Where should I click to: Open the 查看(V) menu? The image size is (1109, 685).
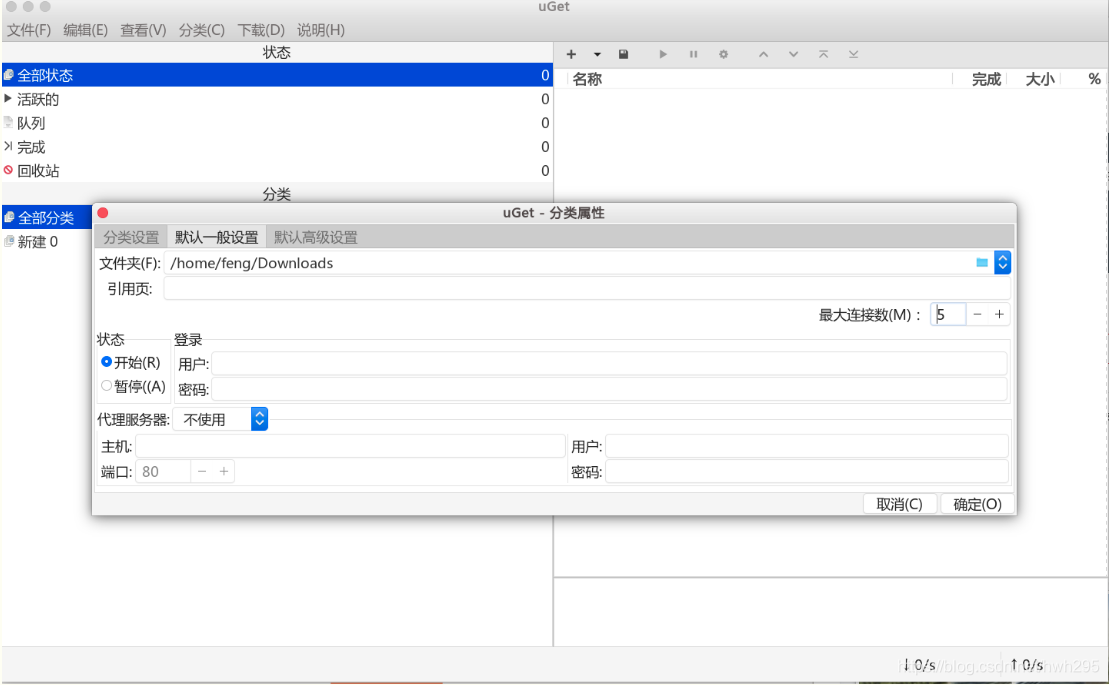click(143, 30)
